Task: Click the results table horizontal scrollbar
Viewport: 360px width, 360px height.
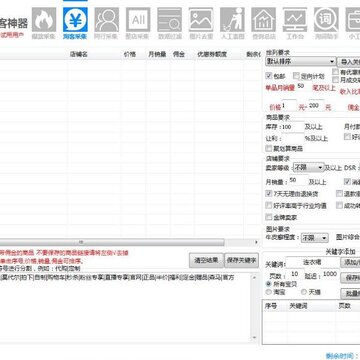Action: pos(112,242)
